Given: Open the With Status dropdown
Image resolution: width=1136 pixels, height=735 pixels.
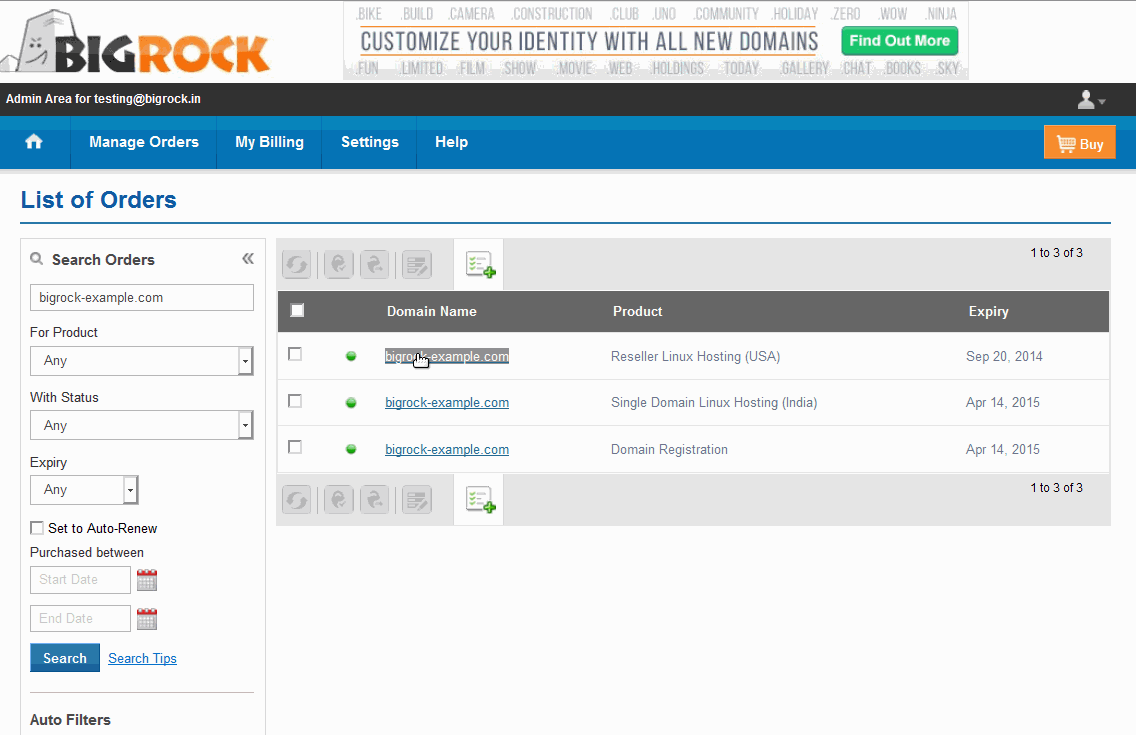Looking at the screenshot, I should [x=141, y=425].
